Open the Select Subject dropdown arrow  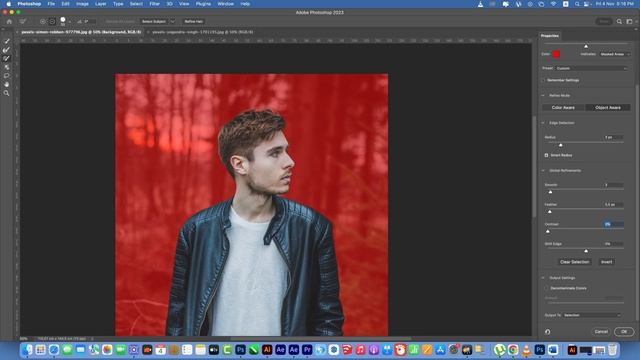(173, 21)
